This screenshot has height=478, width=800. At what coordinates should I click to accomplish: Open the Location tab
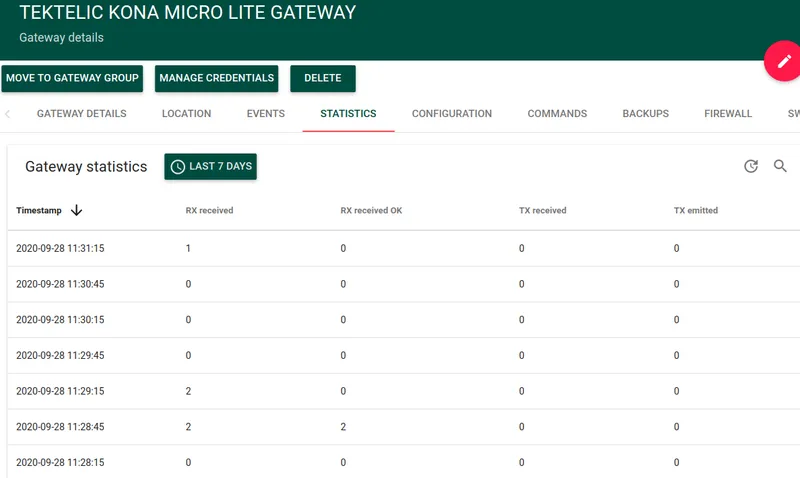(x=187, y=114)
